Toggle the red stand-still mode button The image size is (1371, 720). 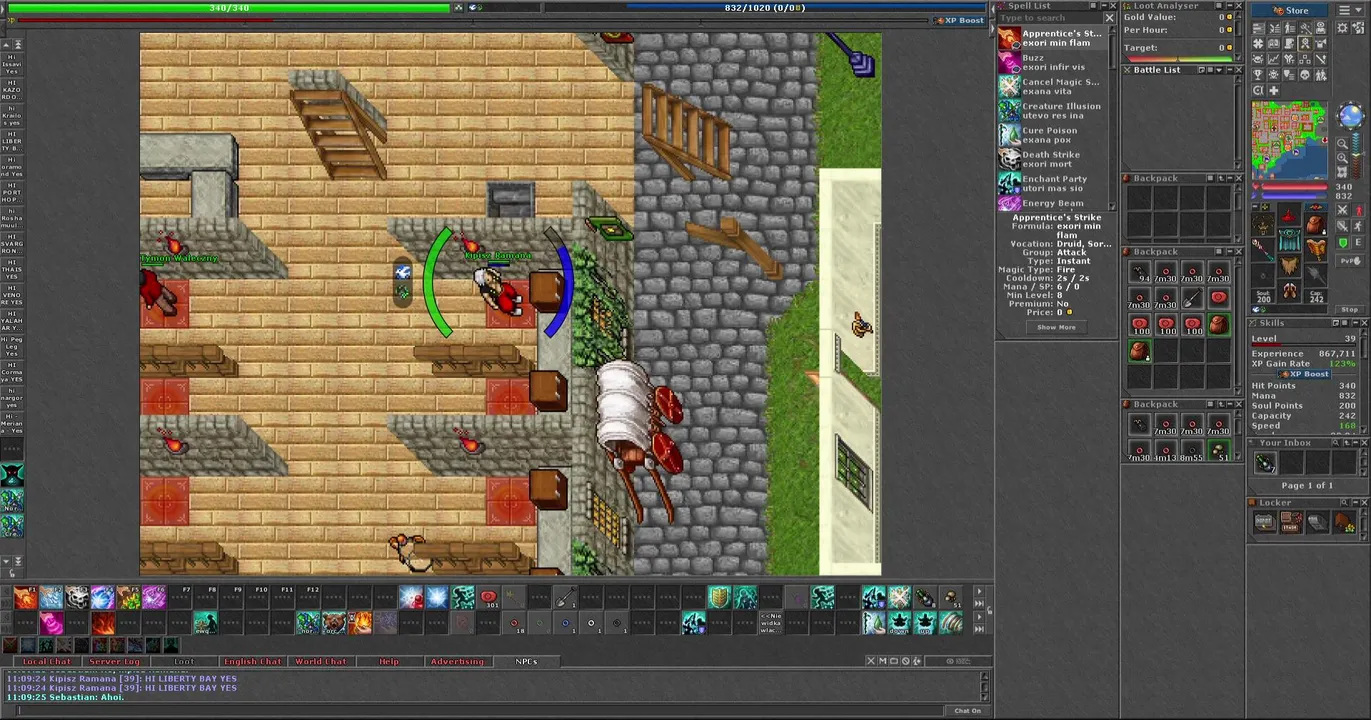point(1358,210)
